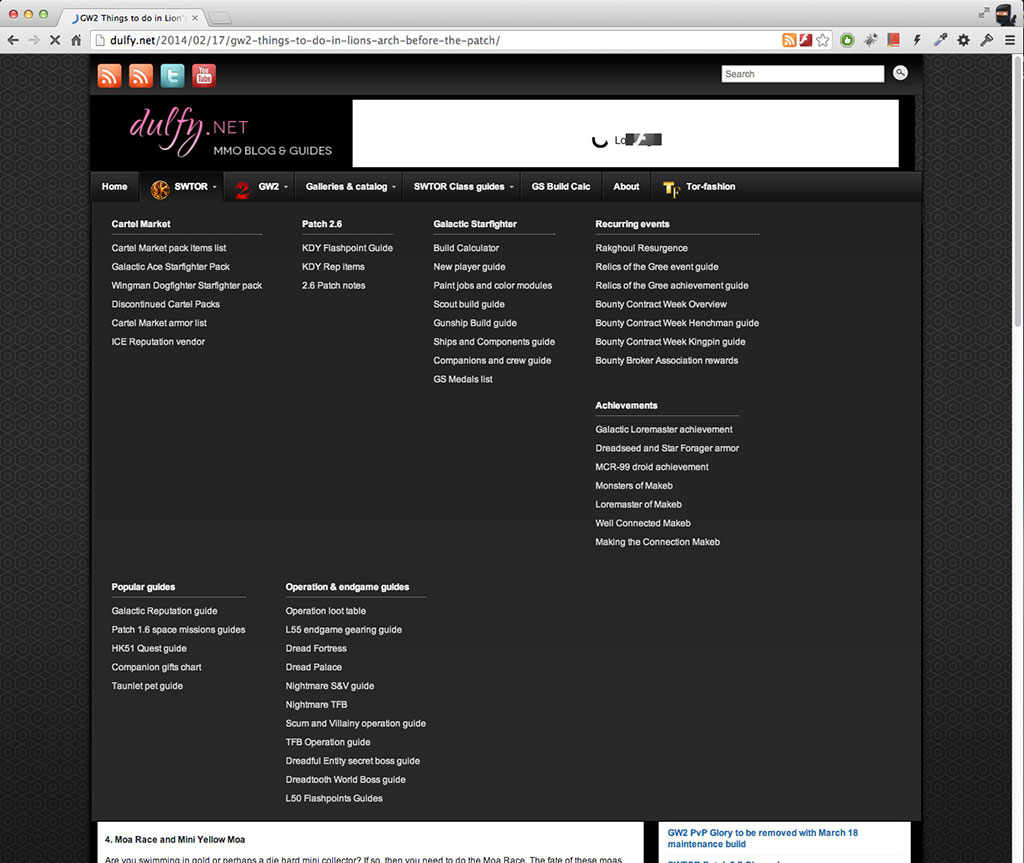Open the 2.6 Patch notes link

coord(333,285)
